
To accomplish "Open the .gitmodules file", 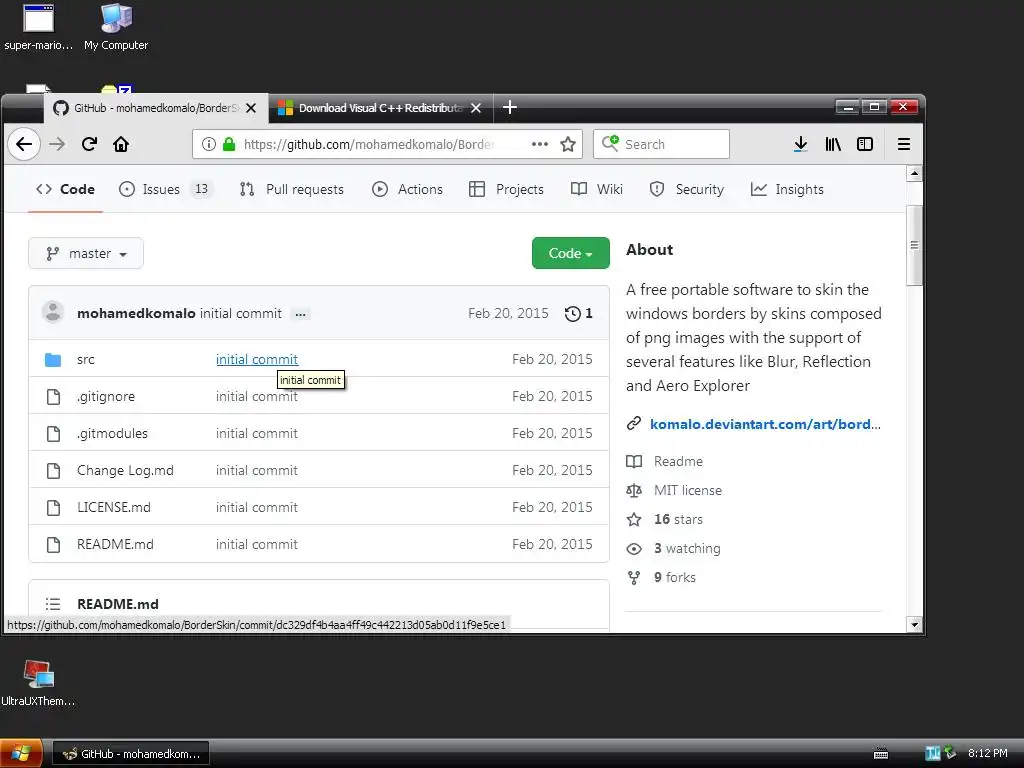I will (x=112, y=434).
